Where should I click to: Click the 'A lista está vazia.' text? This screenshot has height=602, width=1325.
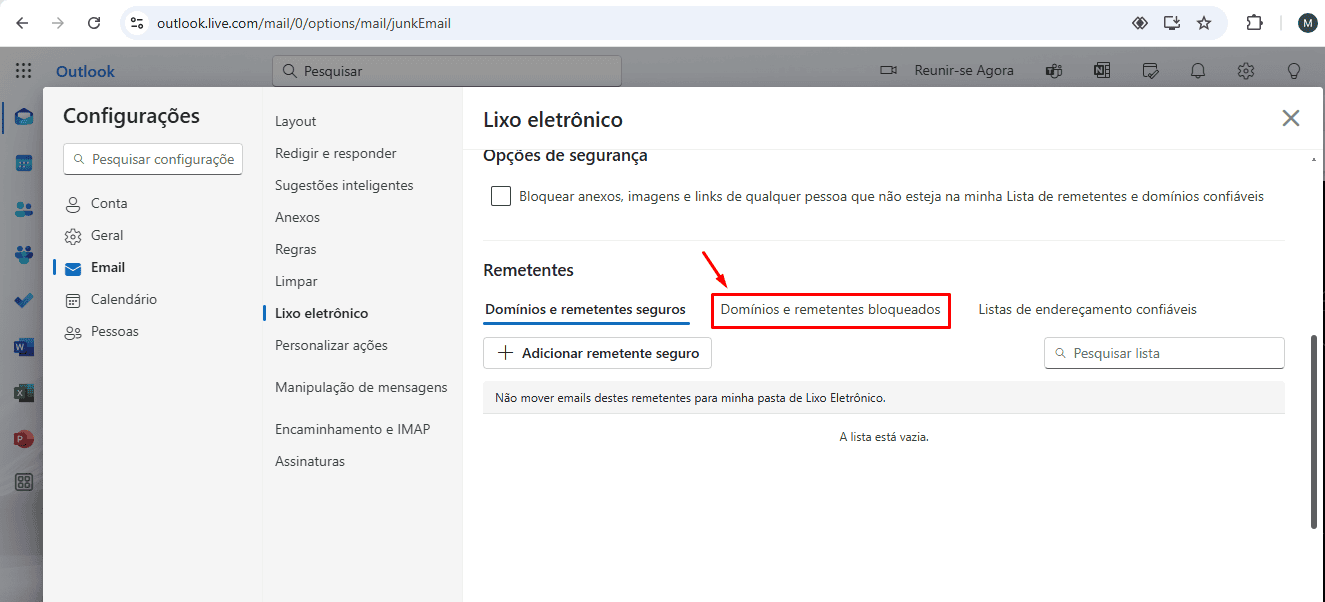[884, 437]
